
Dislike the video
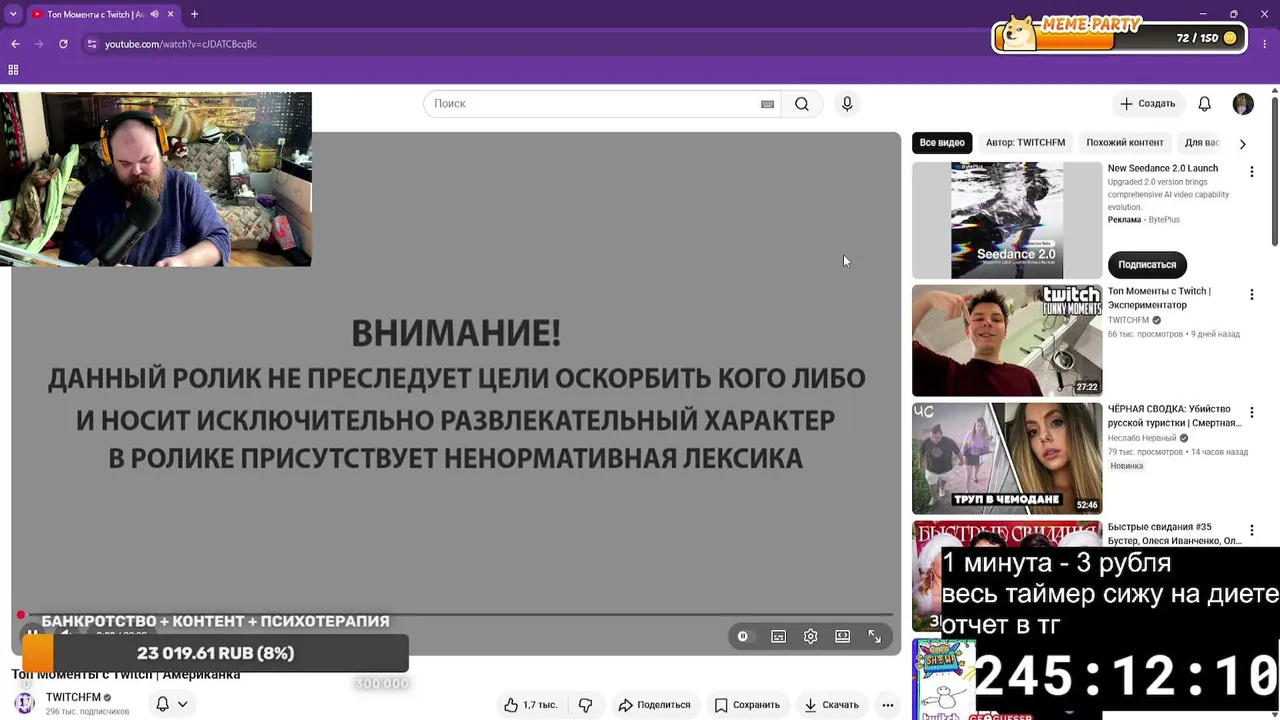(586, 705)
